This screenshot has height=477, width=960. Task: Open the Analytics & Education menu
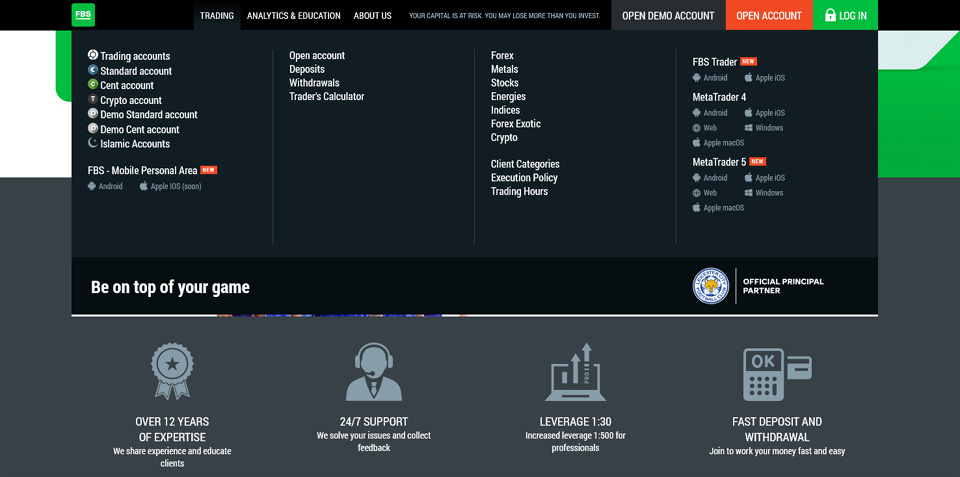294,15
